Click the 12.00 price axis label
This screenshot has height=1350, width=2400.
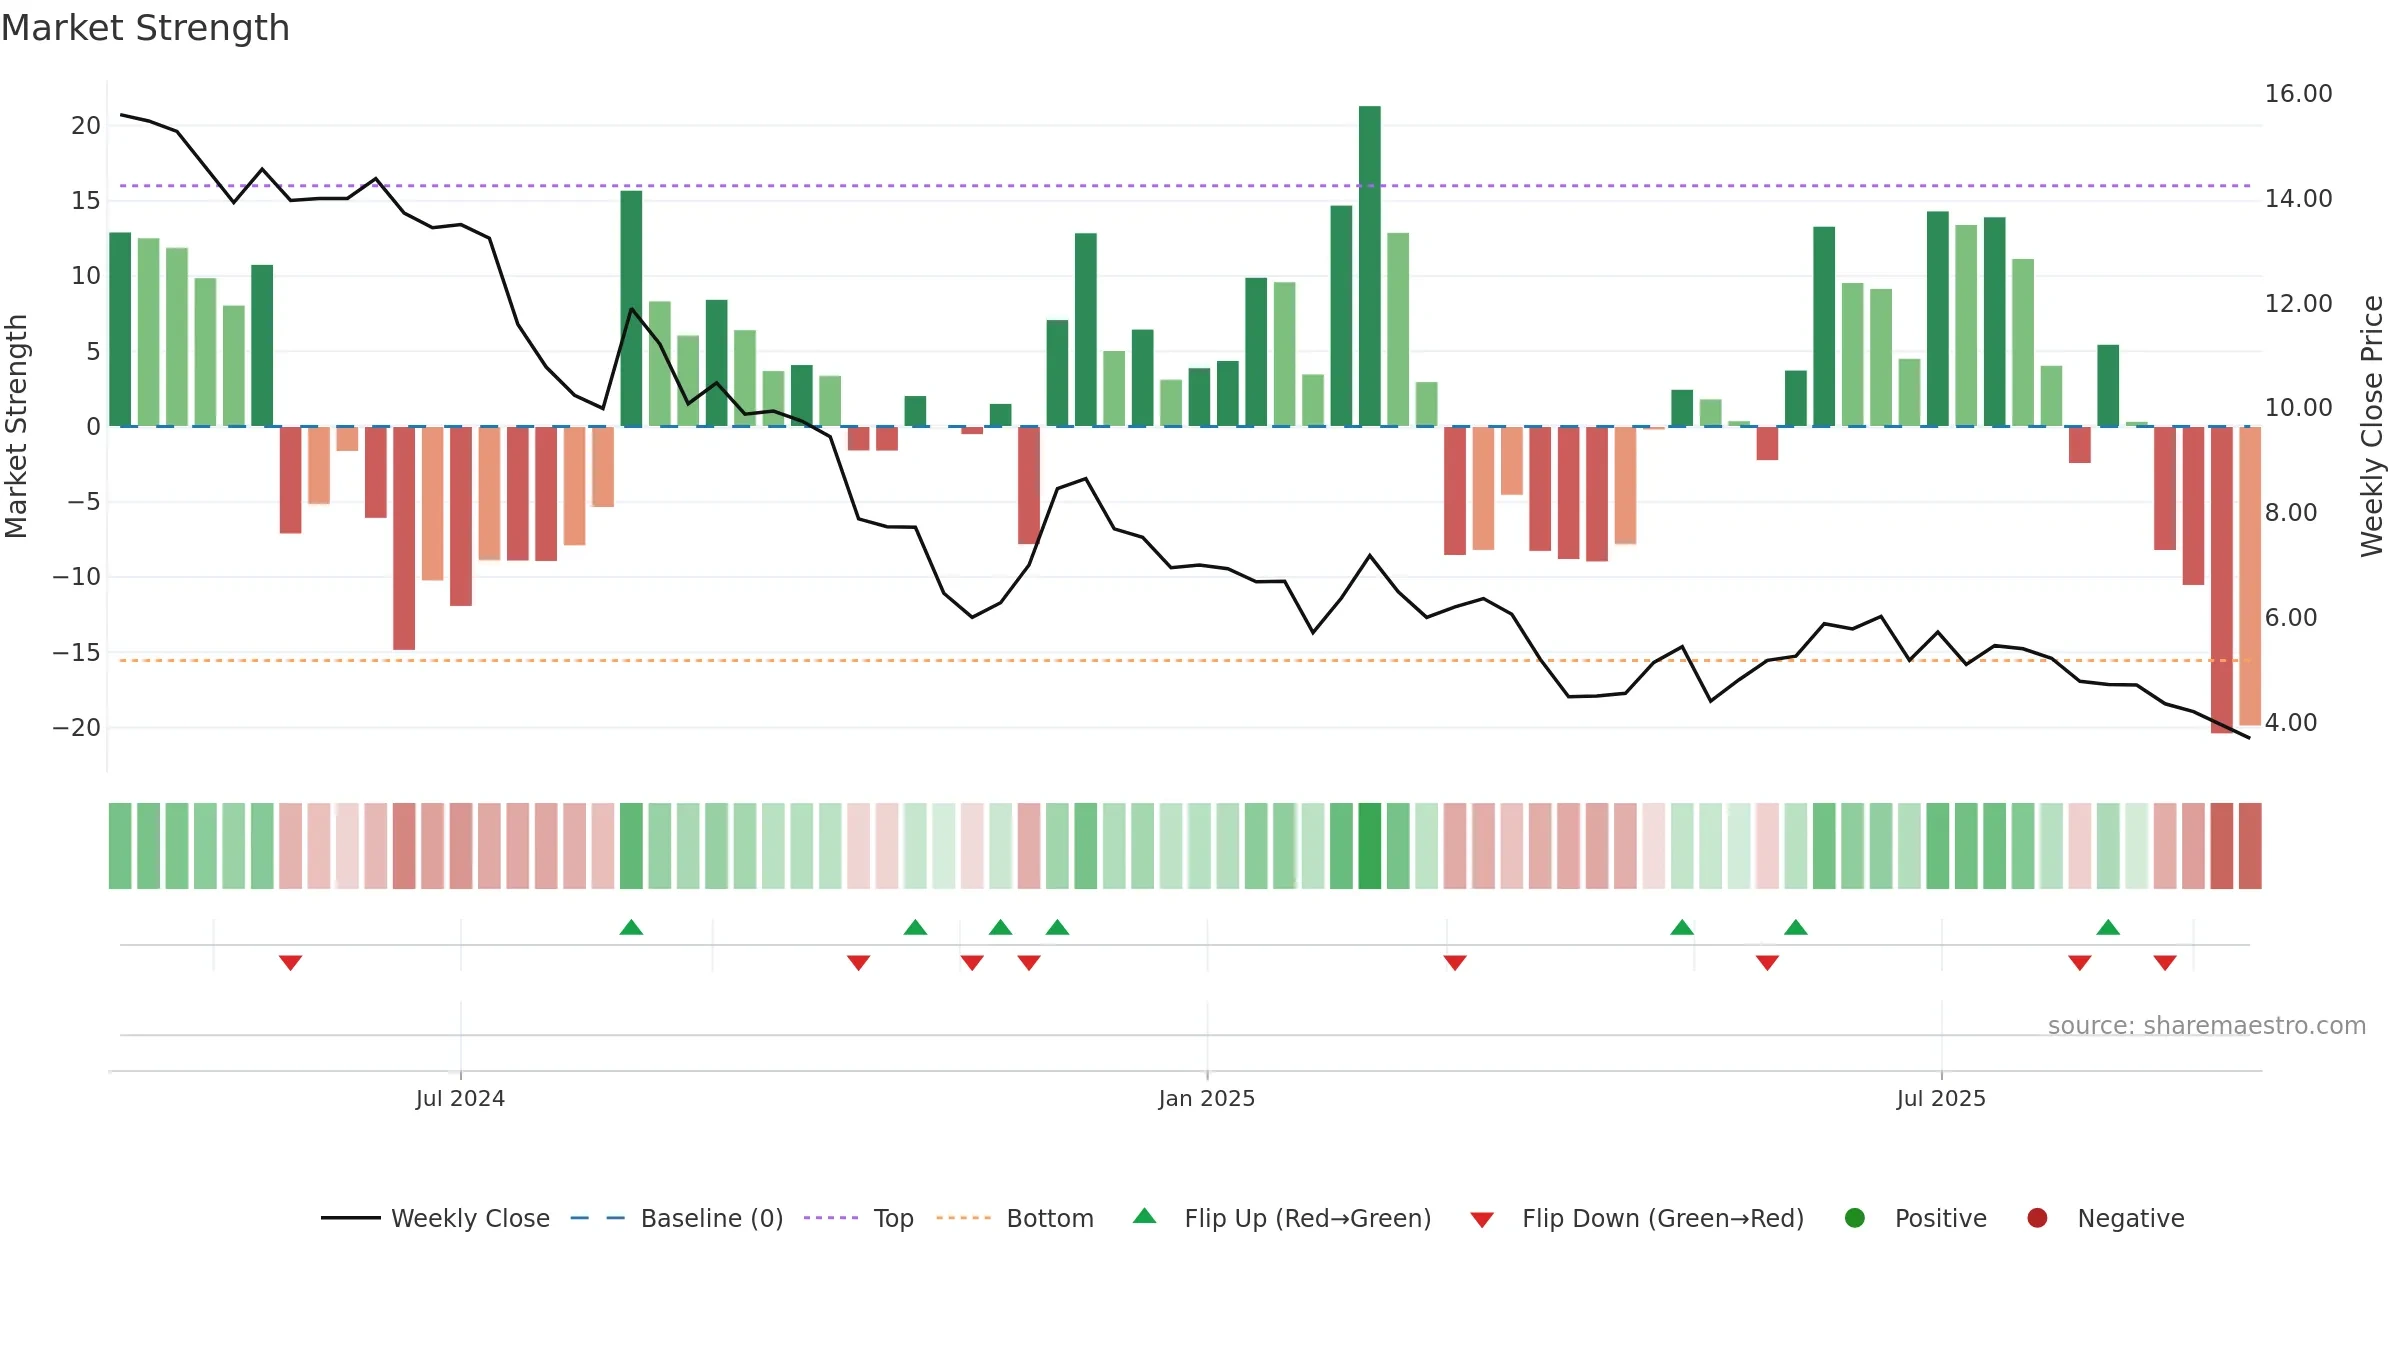click(x=2298, y=303)
